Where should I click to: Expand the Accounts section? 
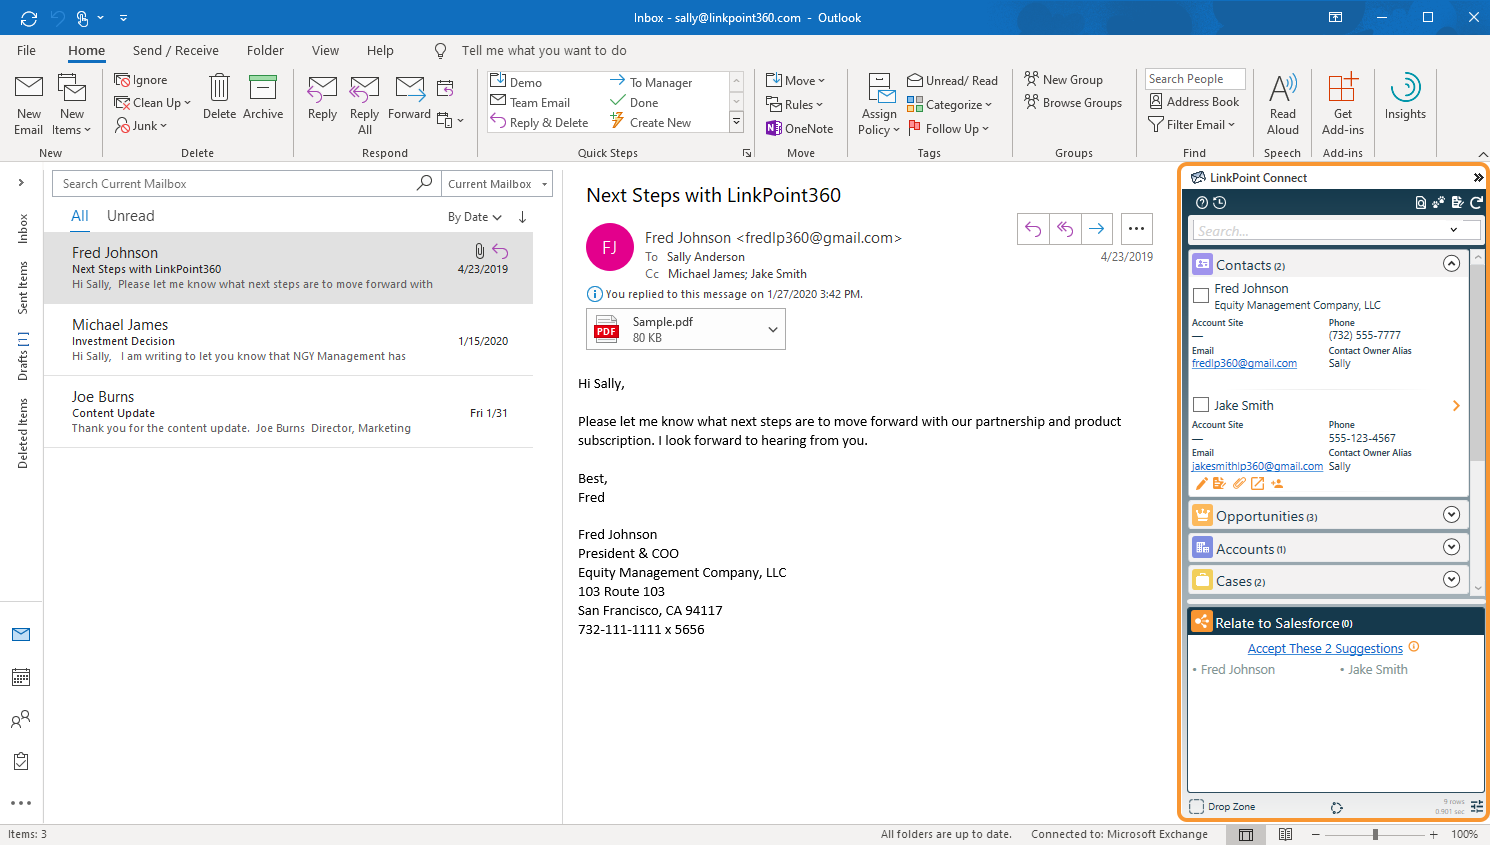[1452, 547]
